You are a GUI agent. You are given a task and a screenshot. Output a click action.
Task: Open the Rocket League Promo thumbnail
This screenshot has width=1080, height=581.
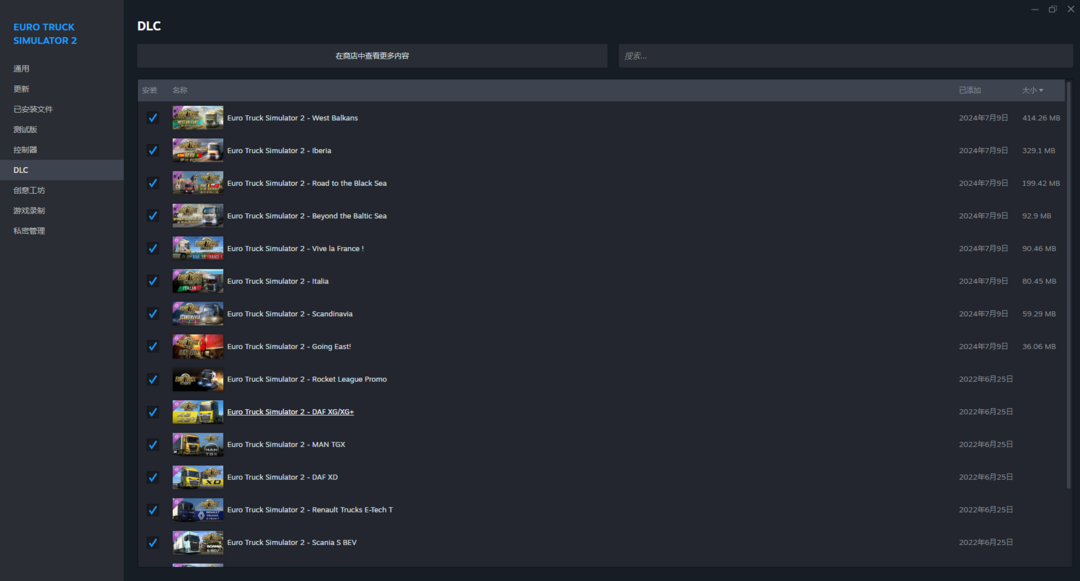point(198,379)
